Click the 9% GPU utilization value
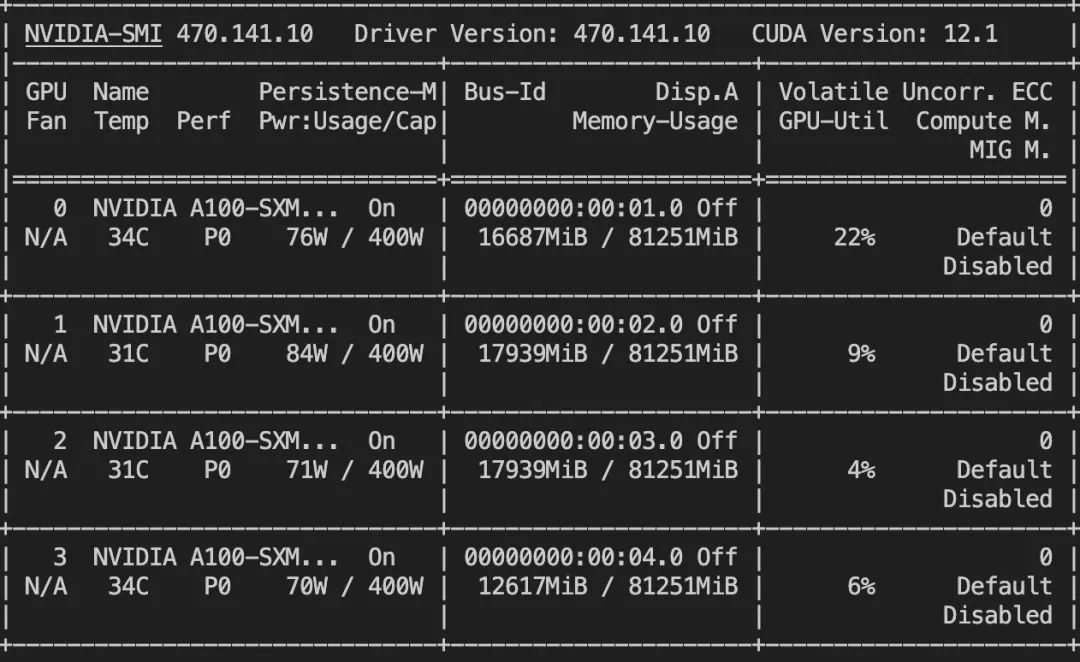This screenshot has height=662, width=1080. click(x=861, y=354)
